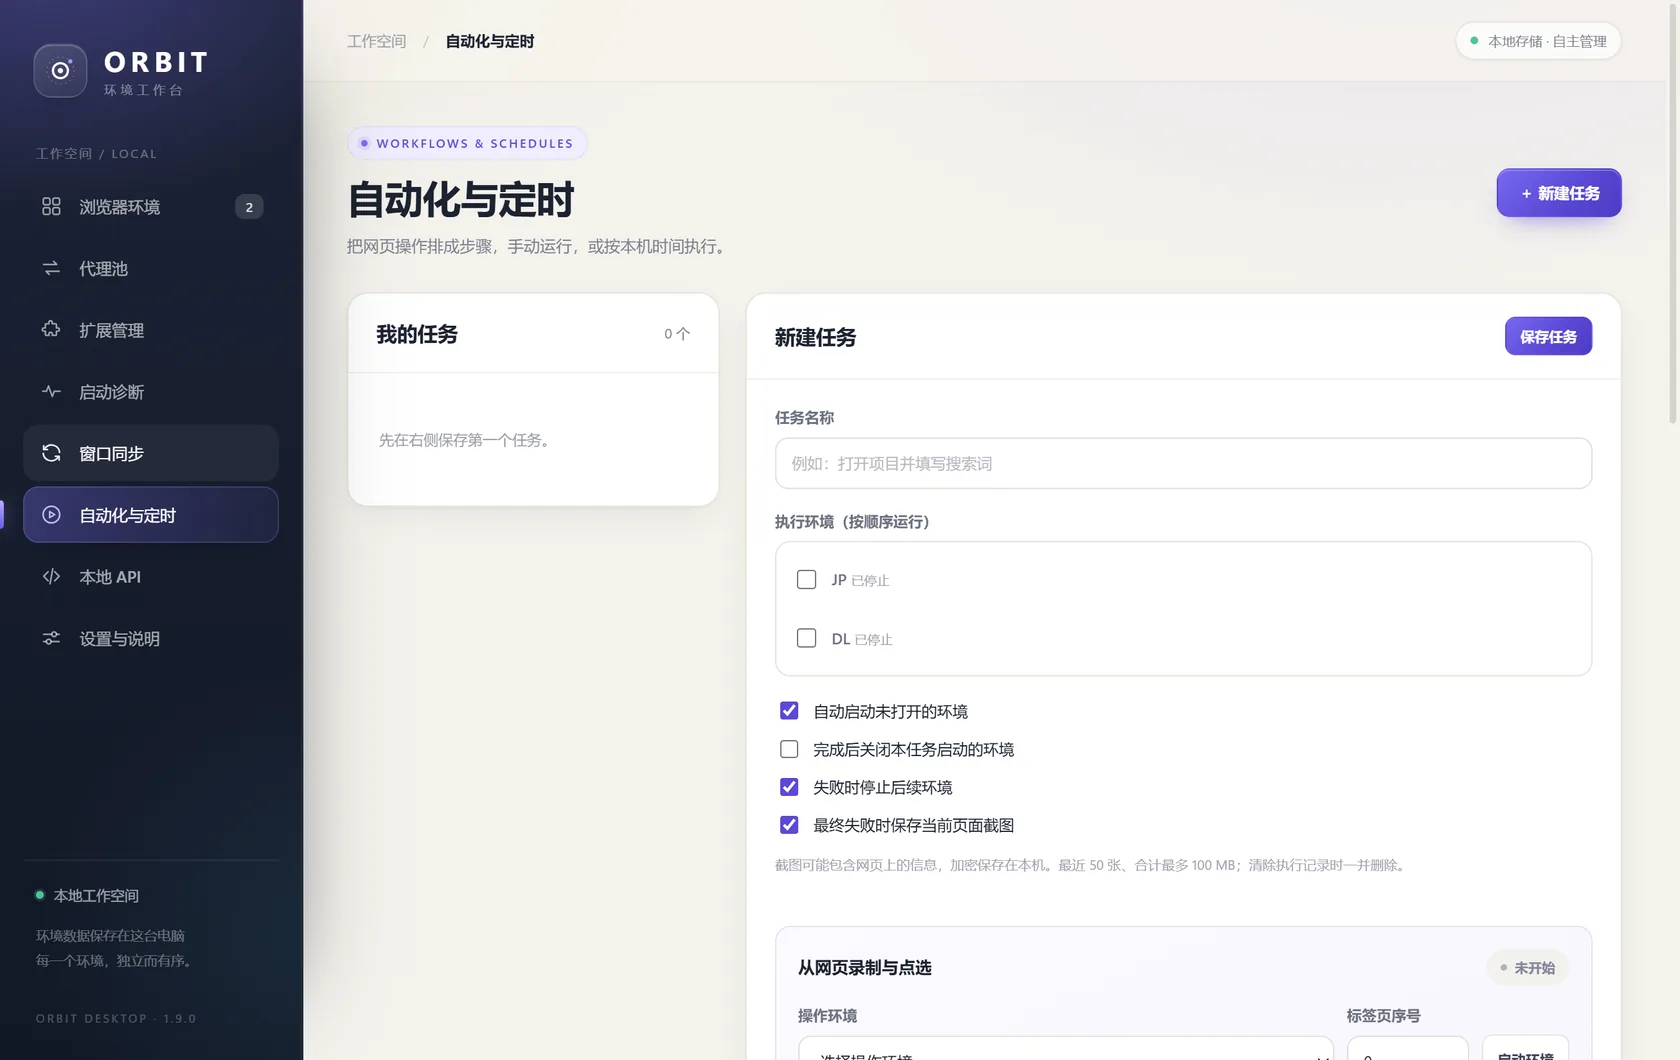Viewport: 1680px width, 1060px height.
Task: Click the page vertical scrollbar
Action: 1672,213
